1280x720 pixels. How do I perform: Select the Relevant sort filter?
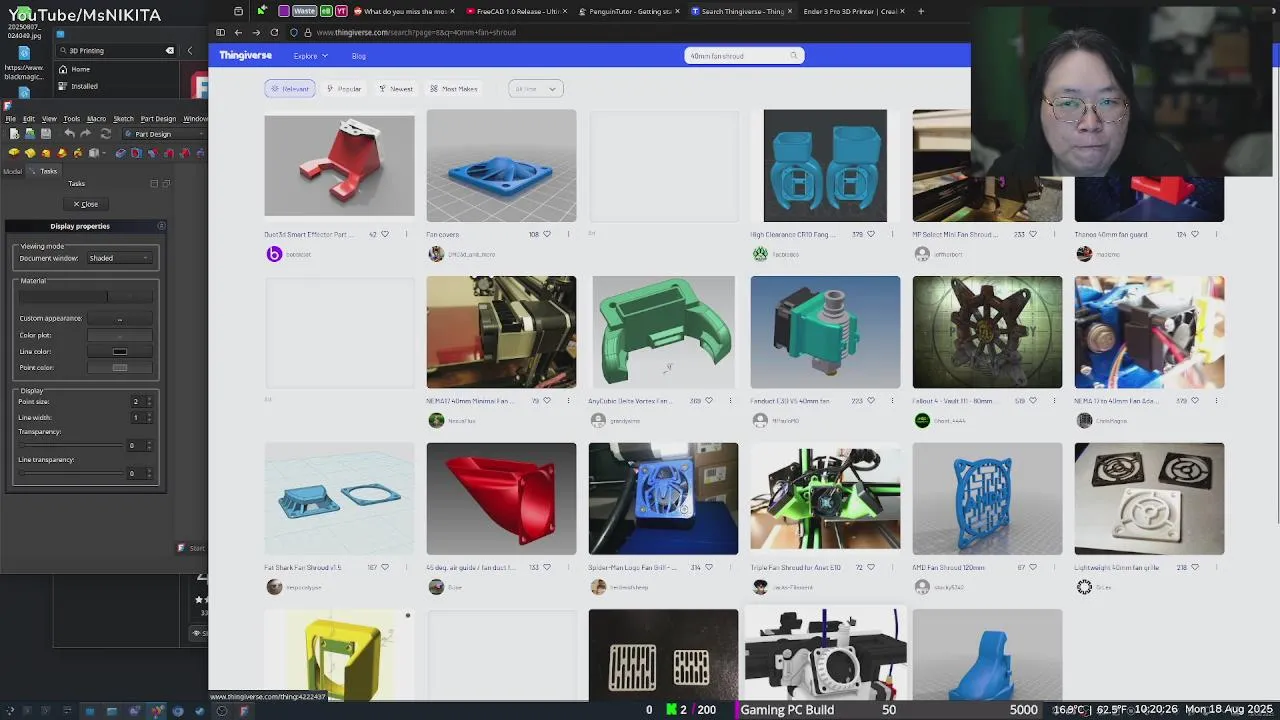point(290,89)
